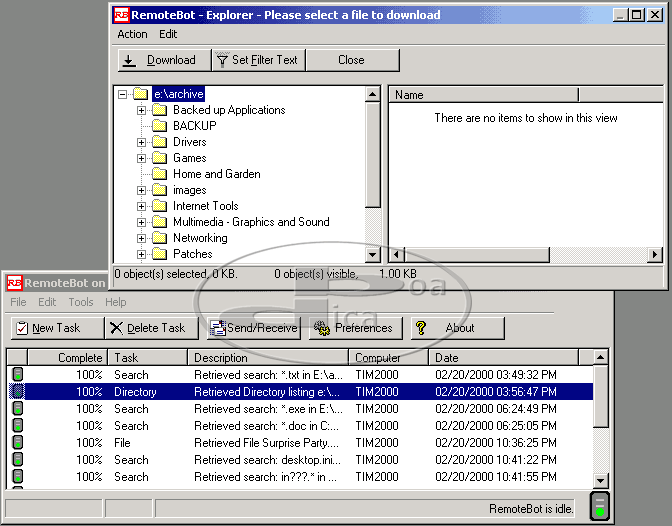672x526 pixels.
Task: Open the Edit menu in Explorer window
Action: [168, 34]
